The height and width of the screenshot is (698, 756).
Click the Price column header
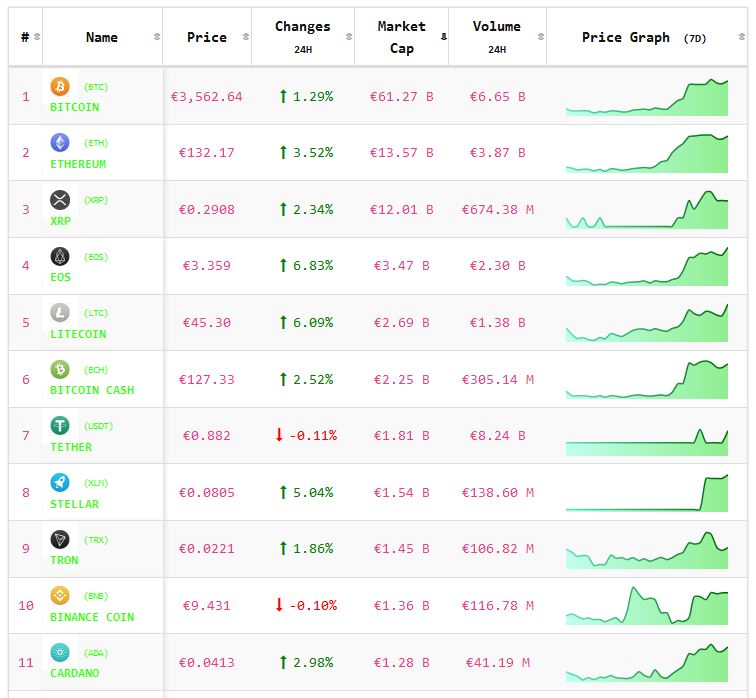206,37
